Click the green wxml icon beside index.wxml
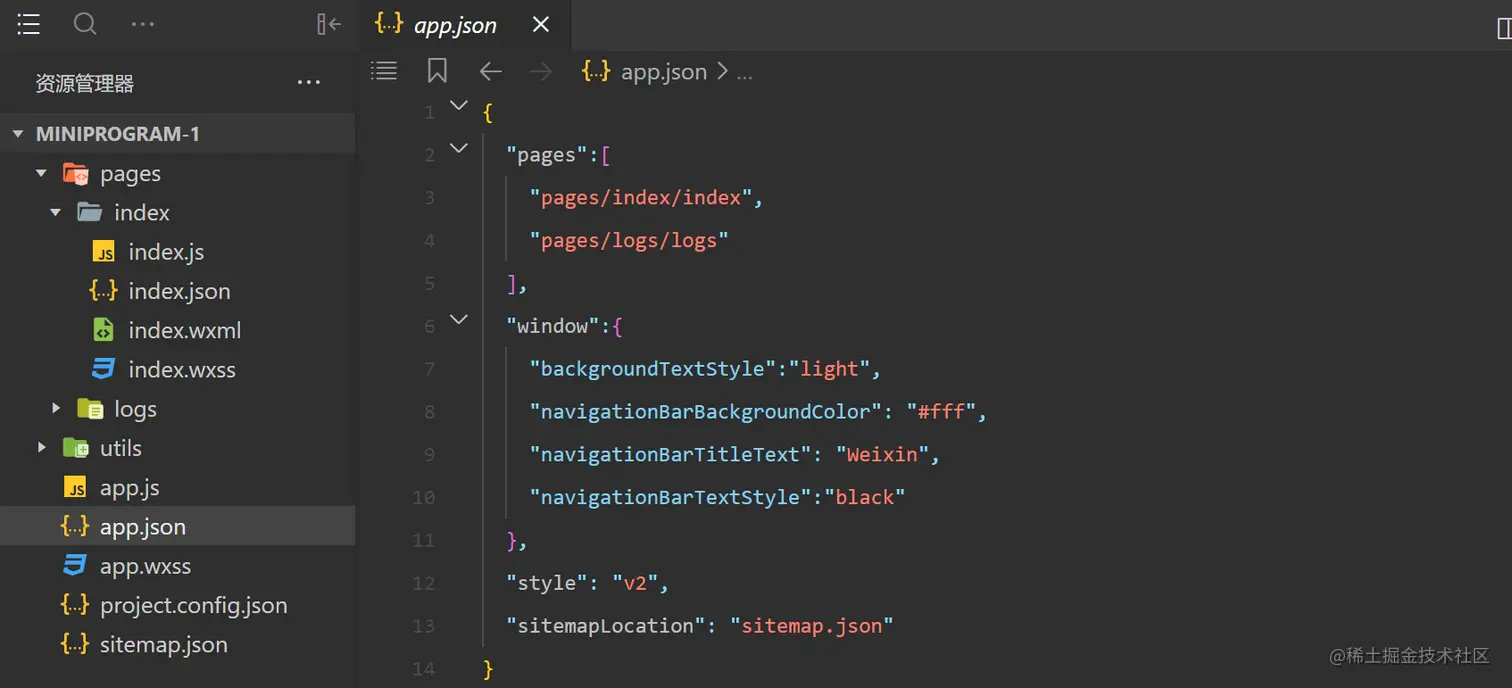The width and height of the screenshot is (1512, 688). pos(103,330)
